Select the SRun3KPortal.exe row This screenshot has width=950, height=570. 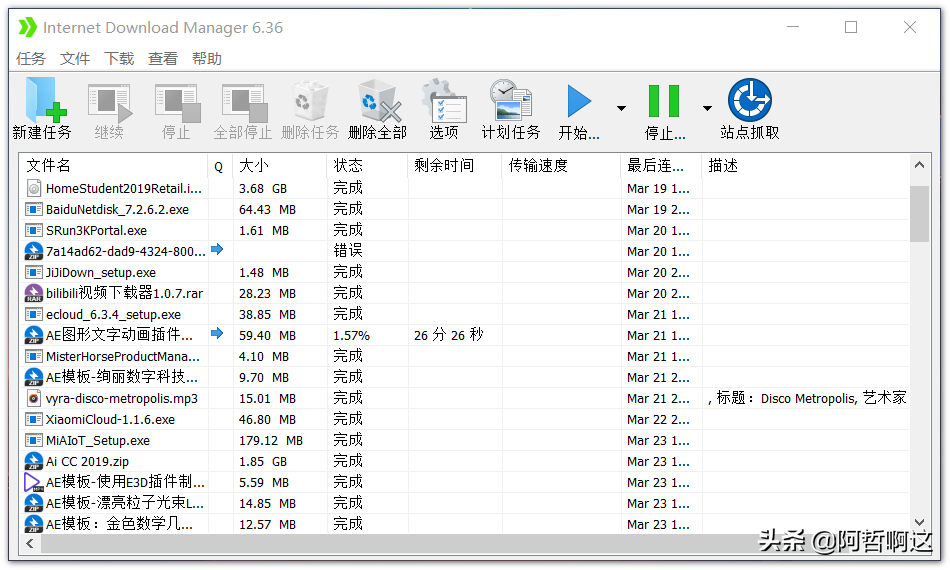(465, 230)
